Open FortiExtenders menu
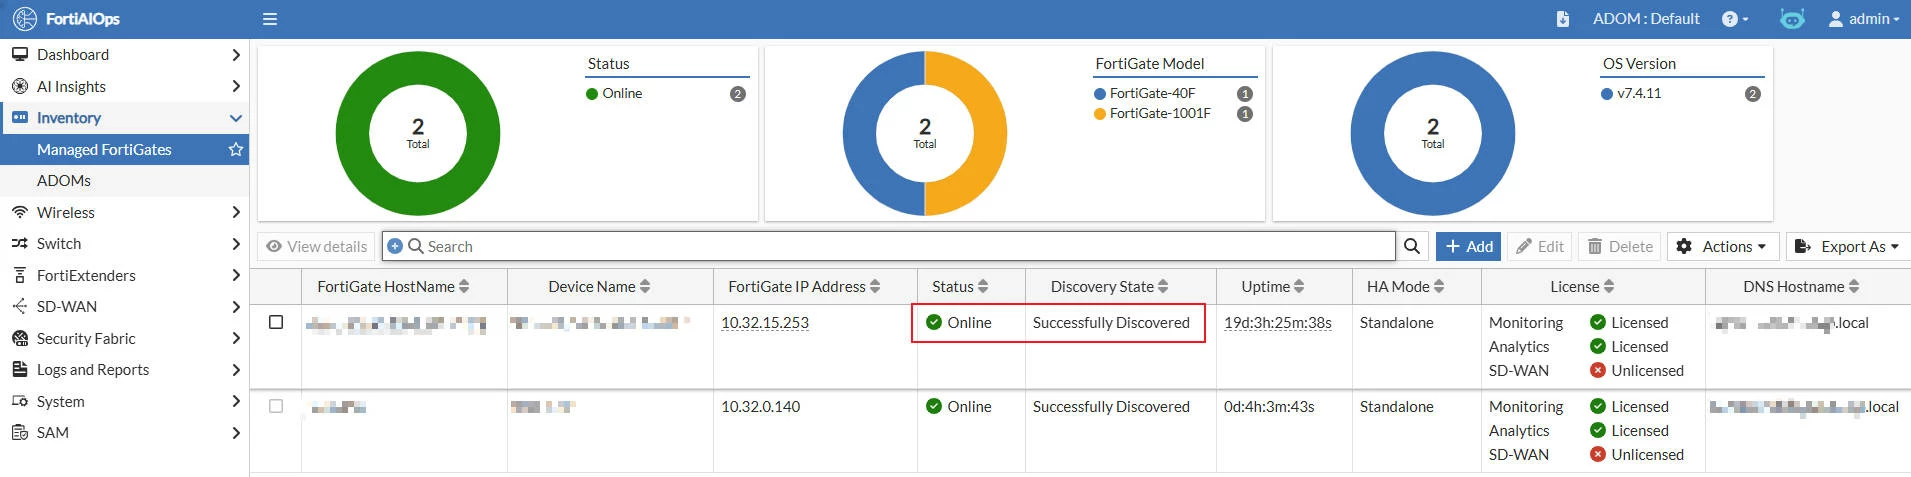The image size is (1911, 477). [x=124, y=276]
